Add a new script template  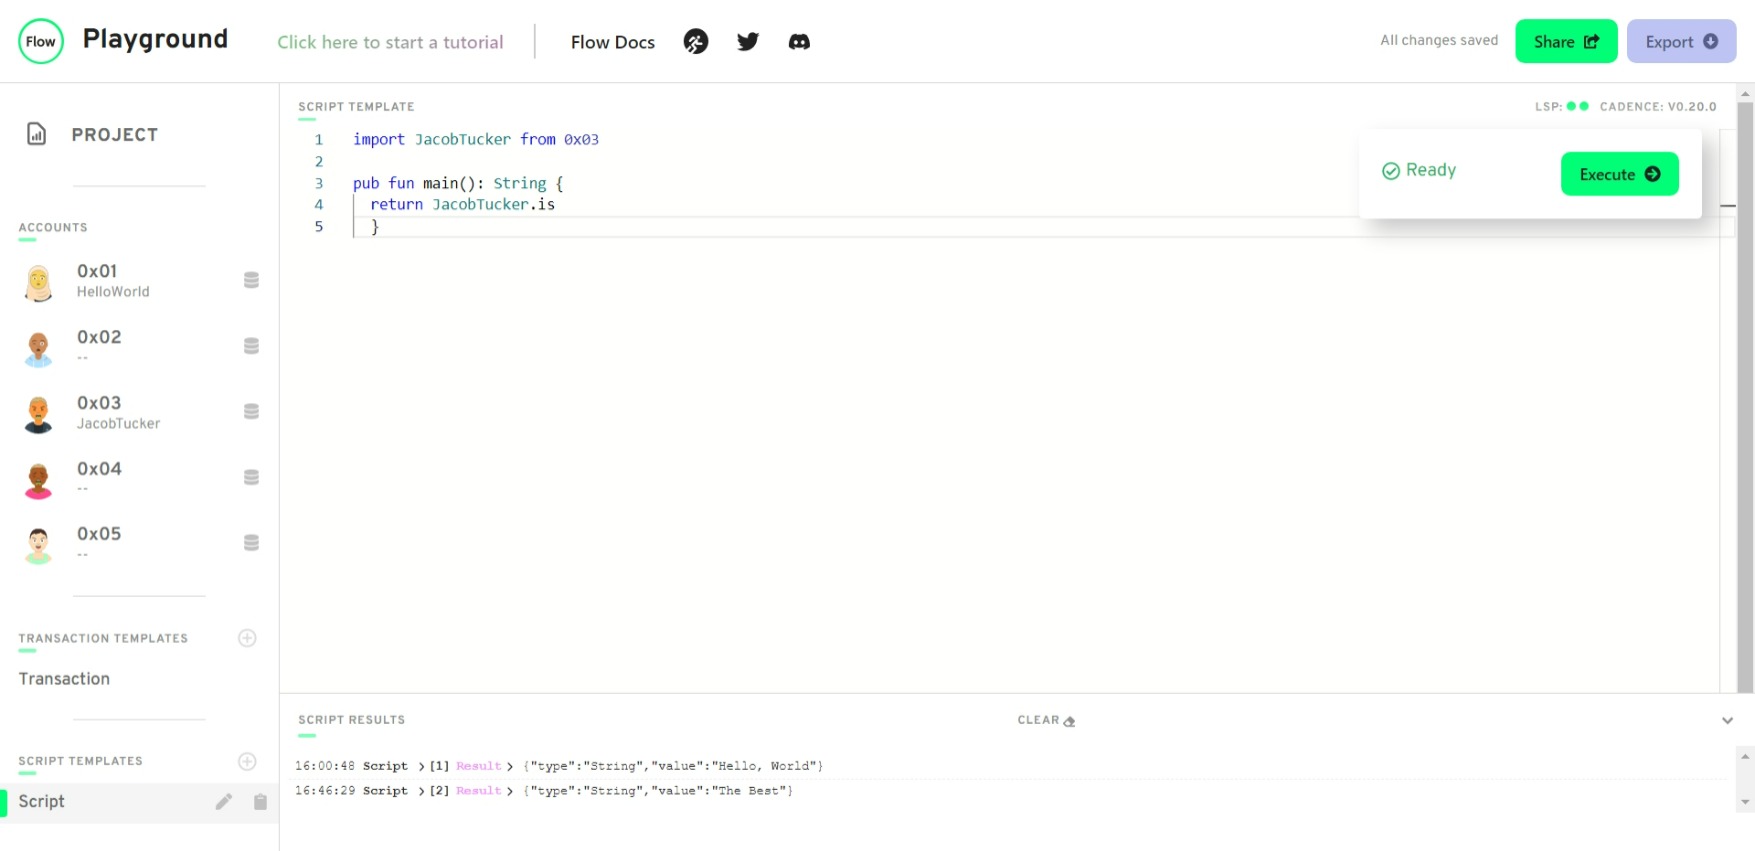point(247,761)
